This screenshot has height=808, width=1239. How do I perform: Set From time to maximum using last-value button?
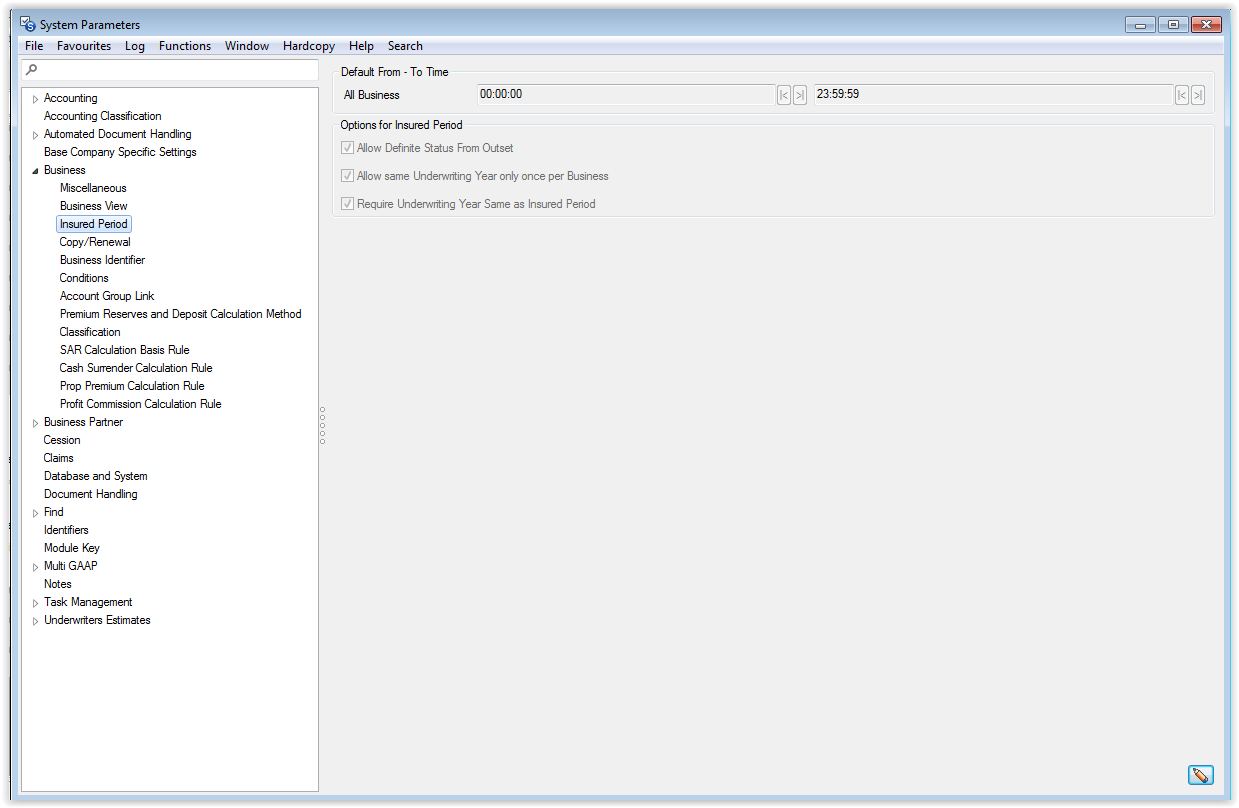799,95
